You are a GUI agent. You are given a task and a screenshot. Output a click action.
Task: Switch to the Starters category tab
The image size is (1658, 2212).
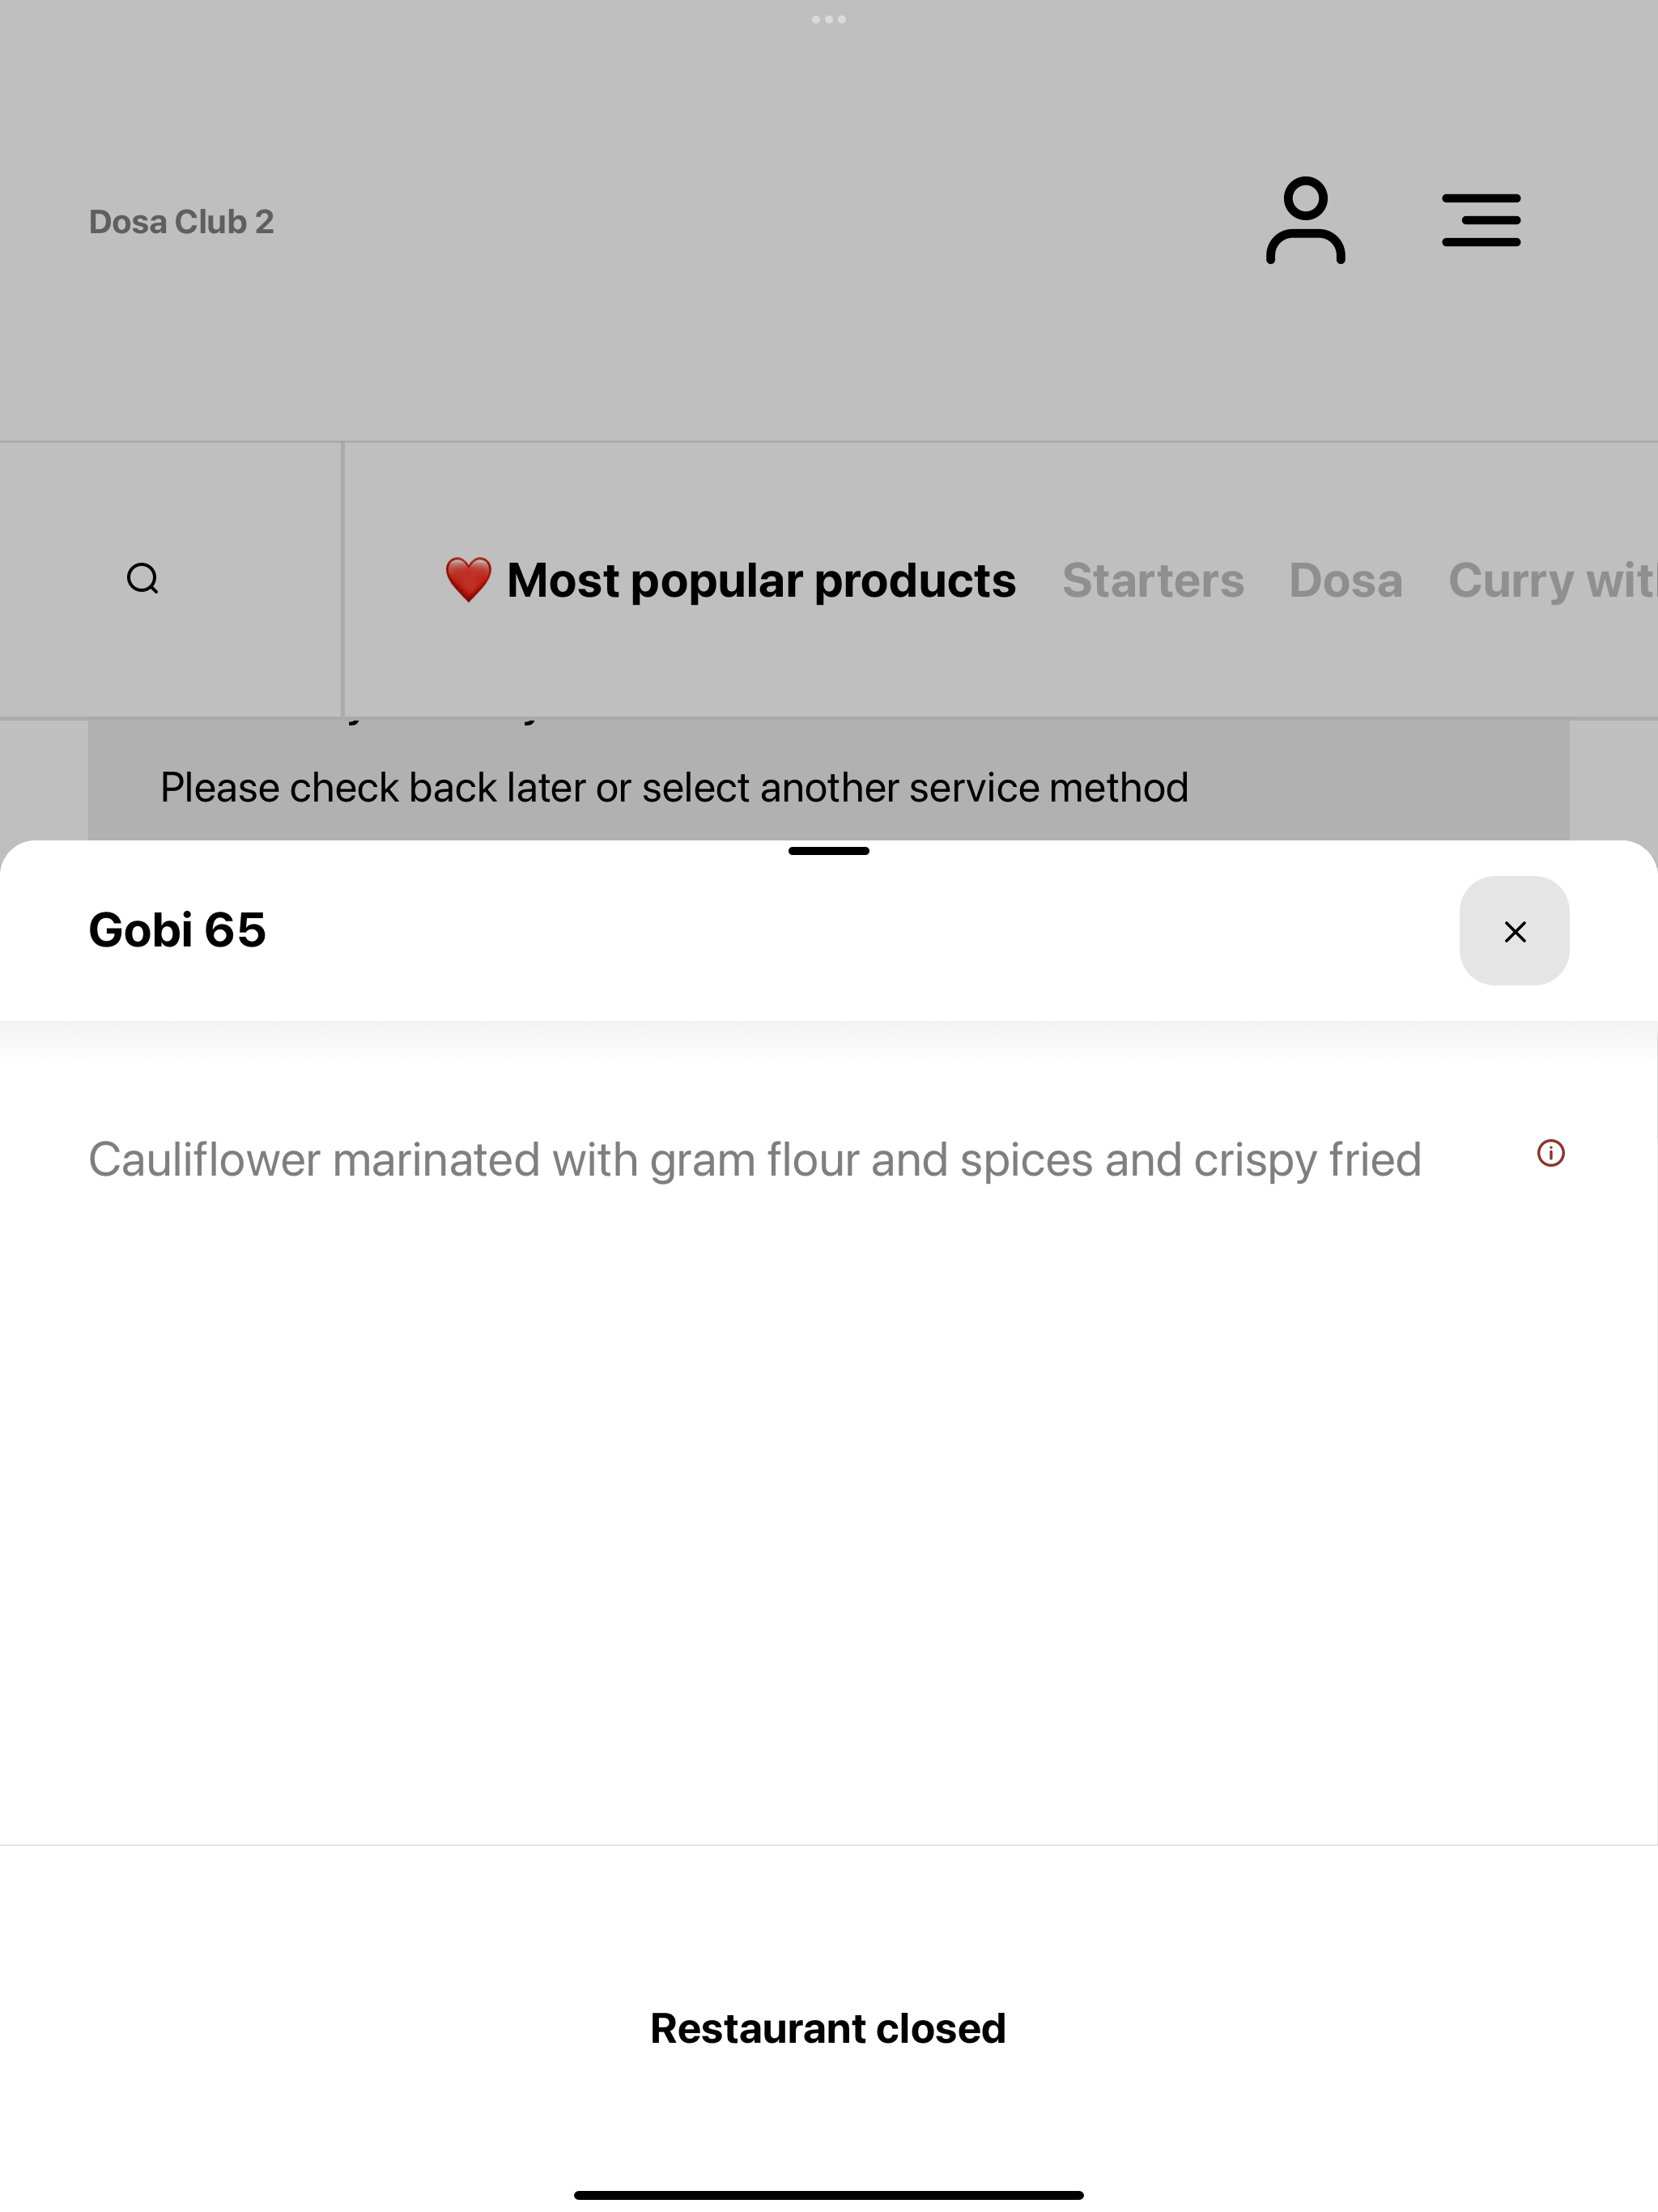click(x=1153, y=580)
